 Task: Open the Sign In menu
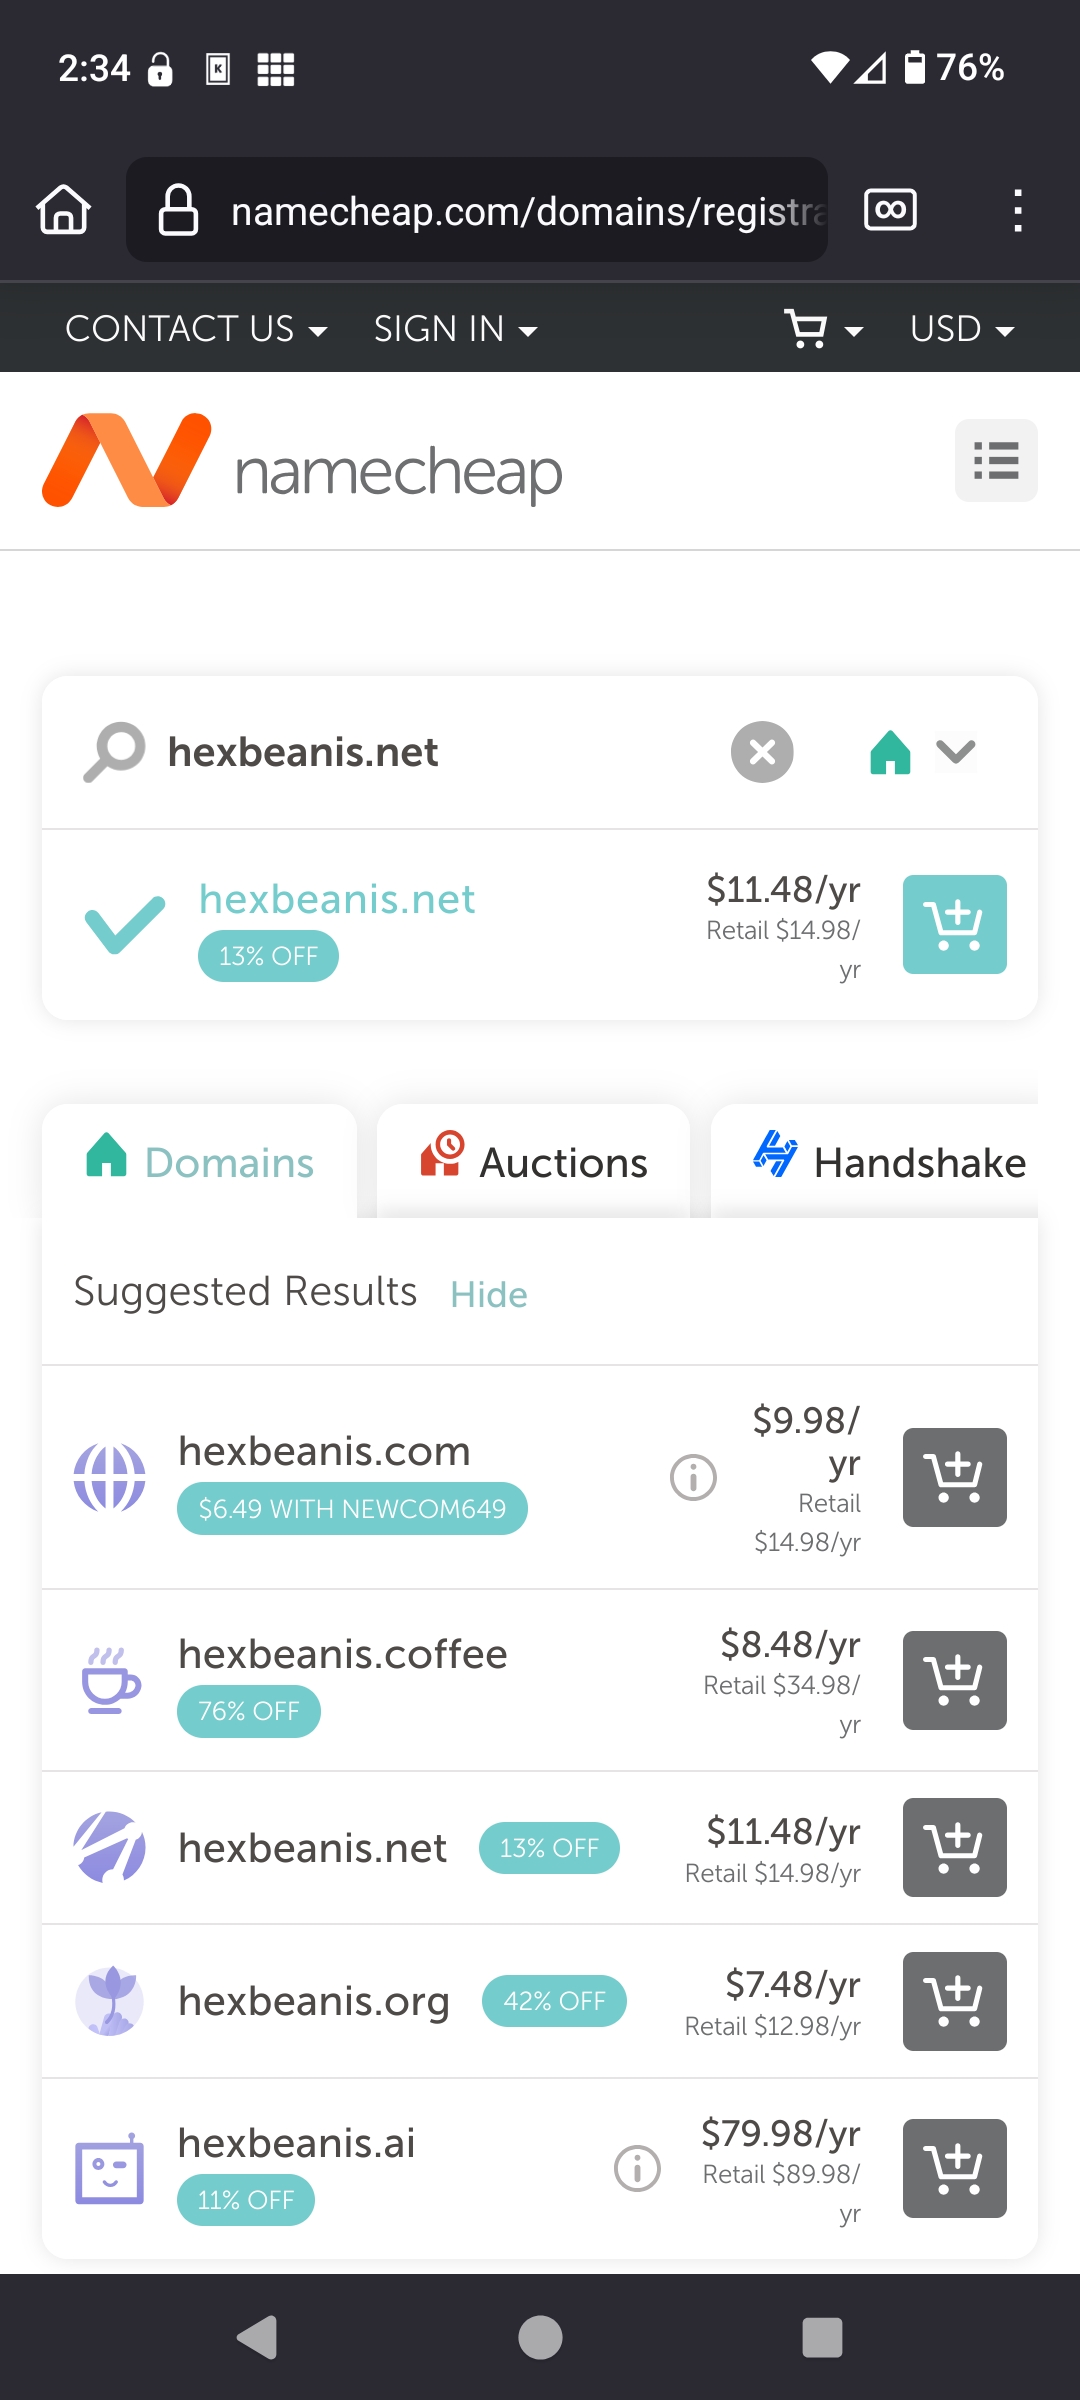pyautogui.click(x=456, y=329)
